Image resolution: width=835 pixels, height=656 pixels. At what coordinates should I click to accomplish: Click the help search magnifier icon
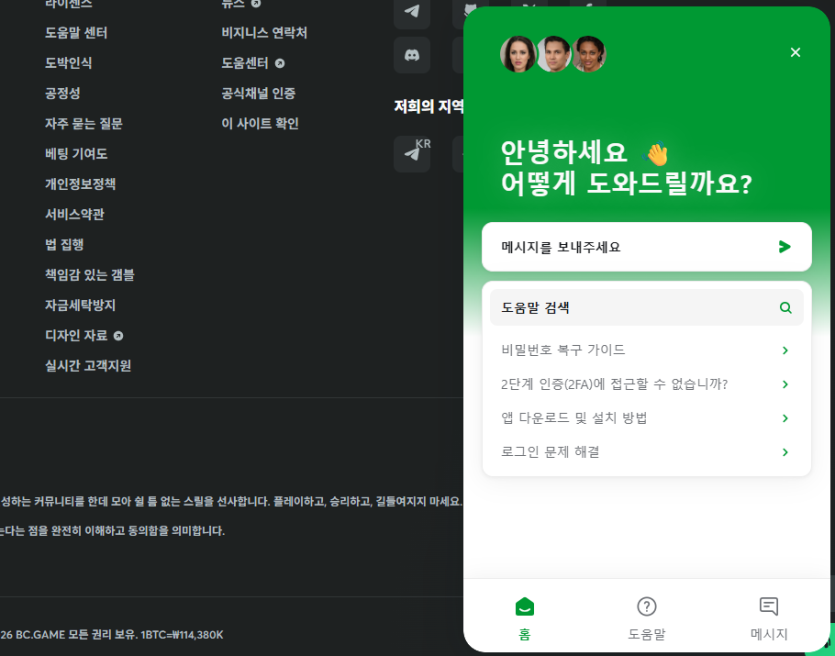point(785,308)
